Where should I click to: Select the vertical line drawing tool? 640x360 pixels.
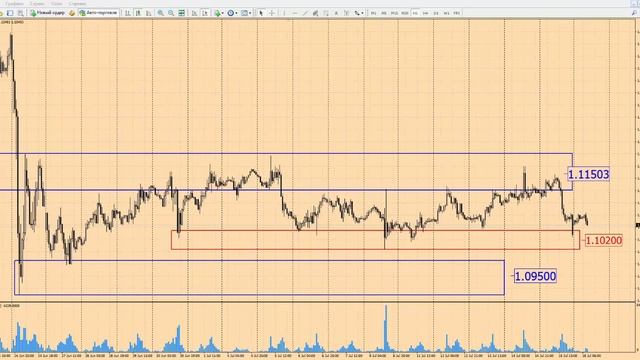pyautogui.click(x=284, y=13)
